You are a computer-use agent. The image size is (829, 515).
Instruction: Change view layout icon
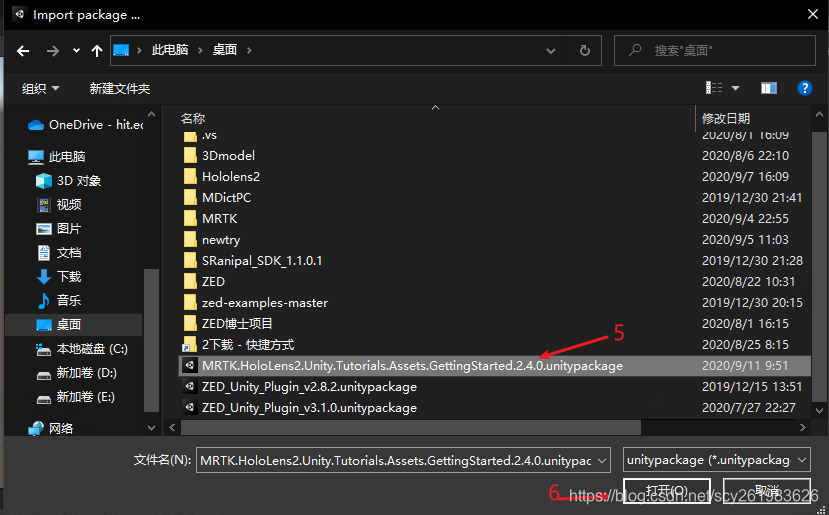pos(714,88)
